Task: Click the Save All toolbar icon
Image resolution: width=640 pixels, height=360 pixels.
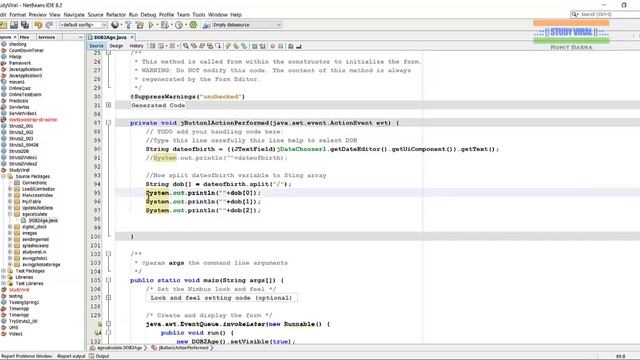Action: (25, 25)
